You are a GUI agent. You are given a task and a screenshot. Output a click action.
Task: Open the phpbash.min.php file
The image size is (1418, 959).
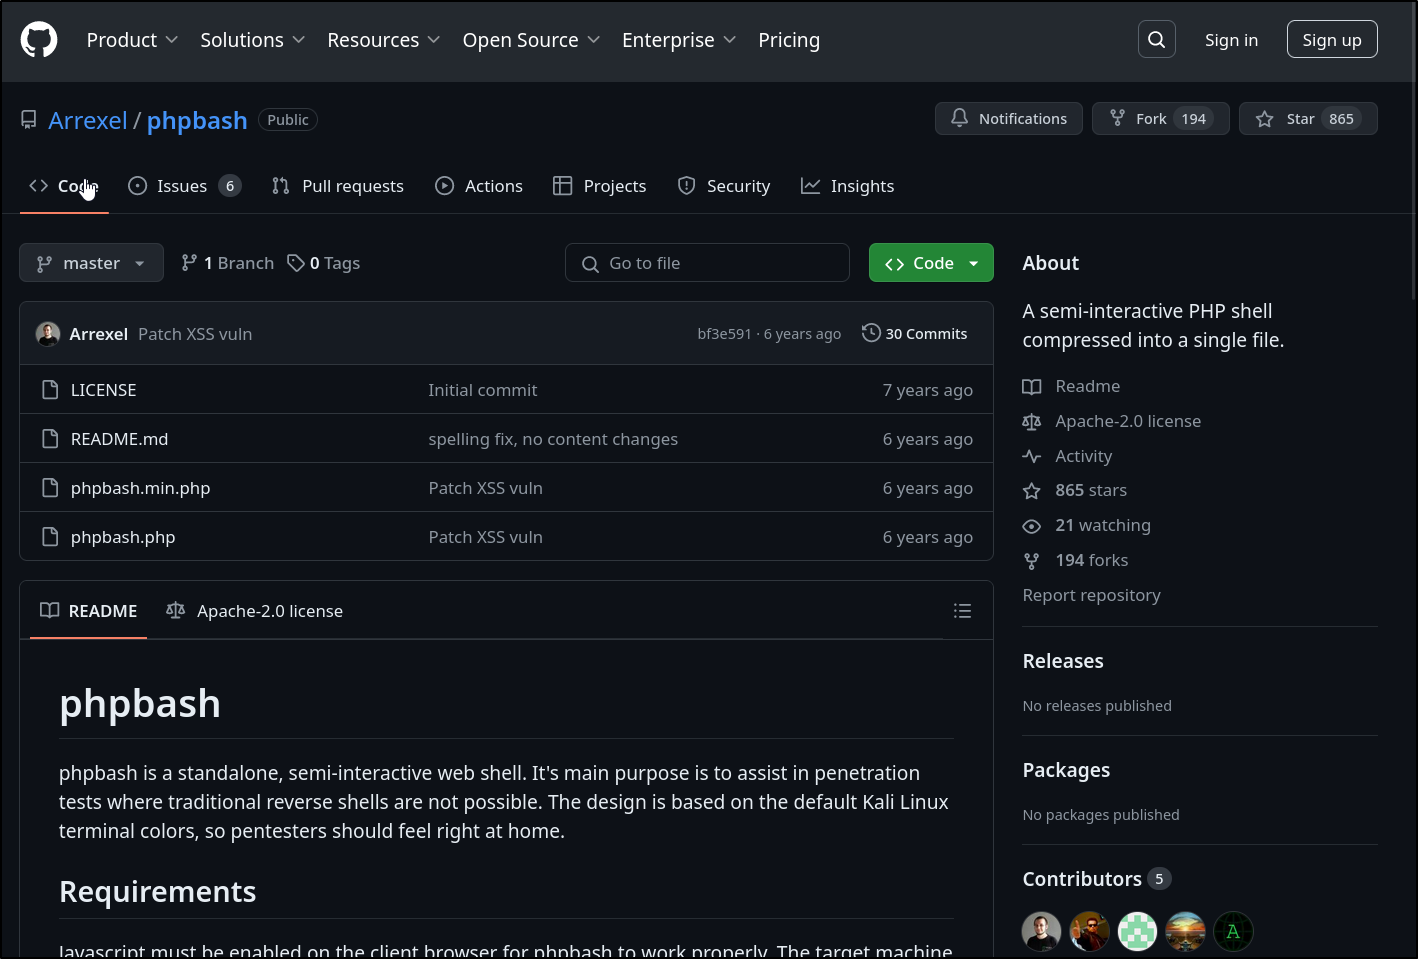pyautogui.click(x=140, y=488)
